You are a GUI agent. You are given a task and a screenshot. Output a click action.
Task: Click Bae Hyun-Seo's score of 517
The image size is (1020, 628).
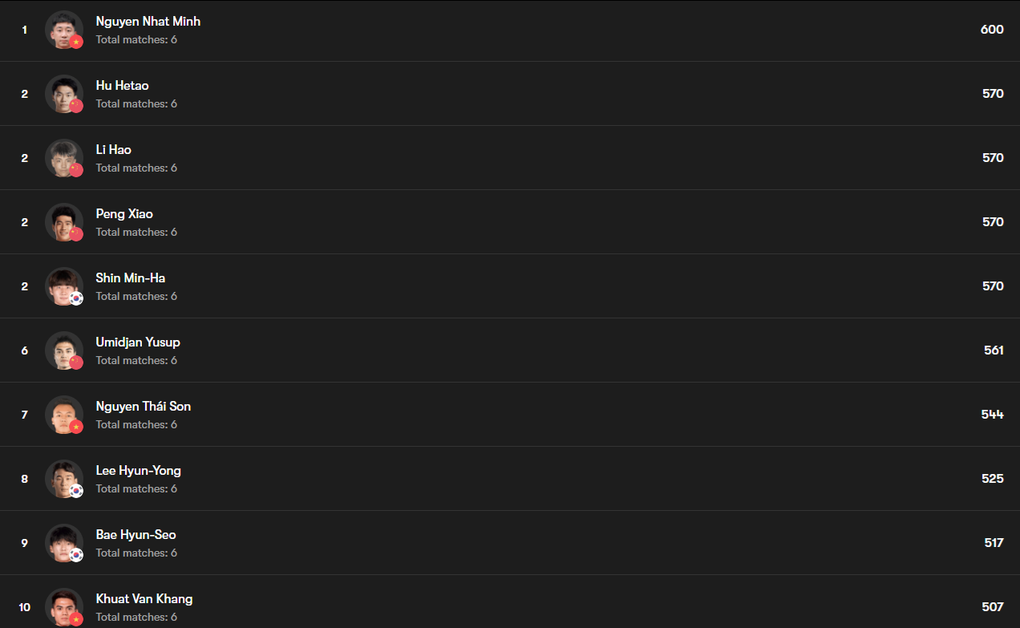[x=993, y=542]
